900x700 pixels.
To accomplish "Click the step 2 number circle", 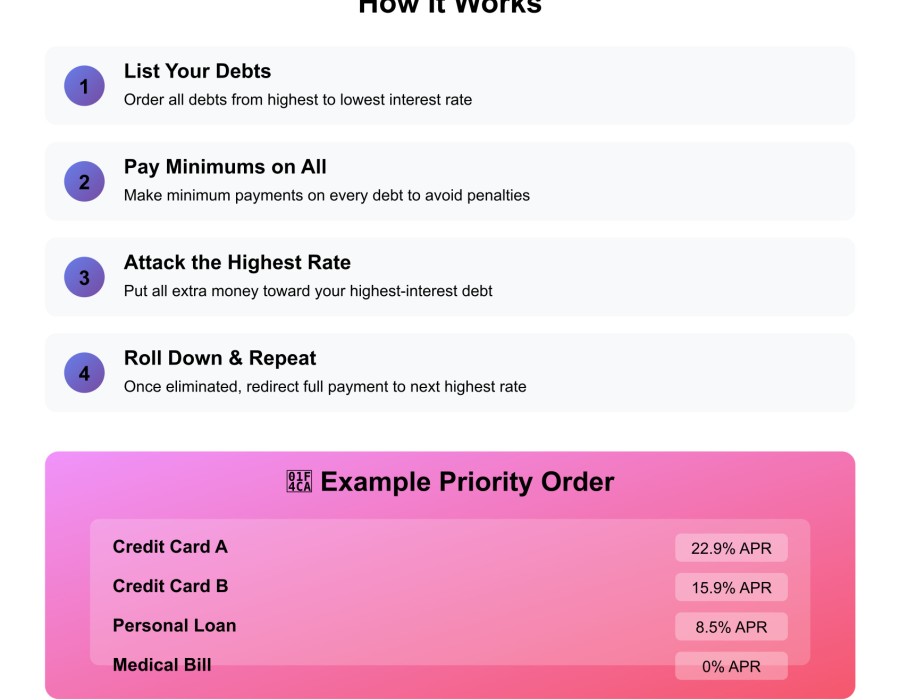I will [x=84, y=182].
